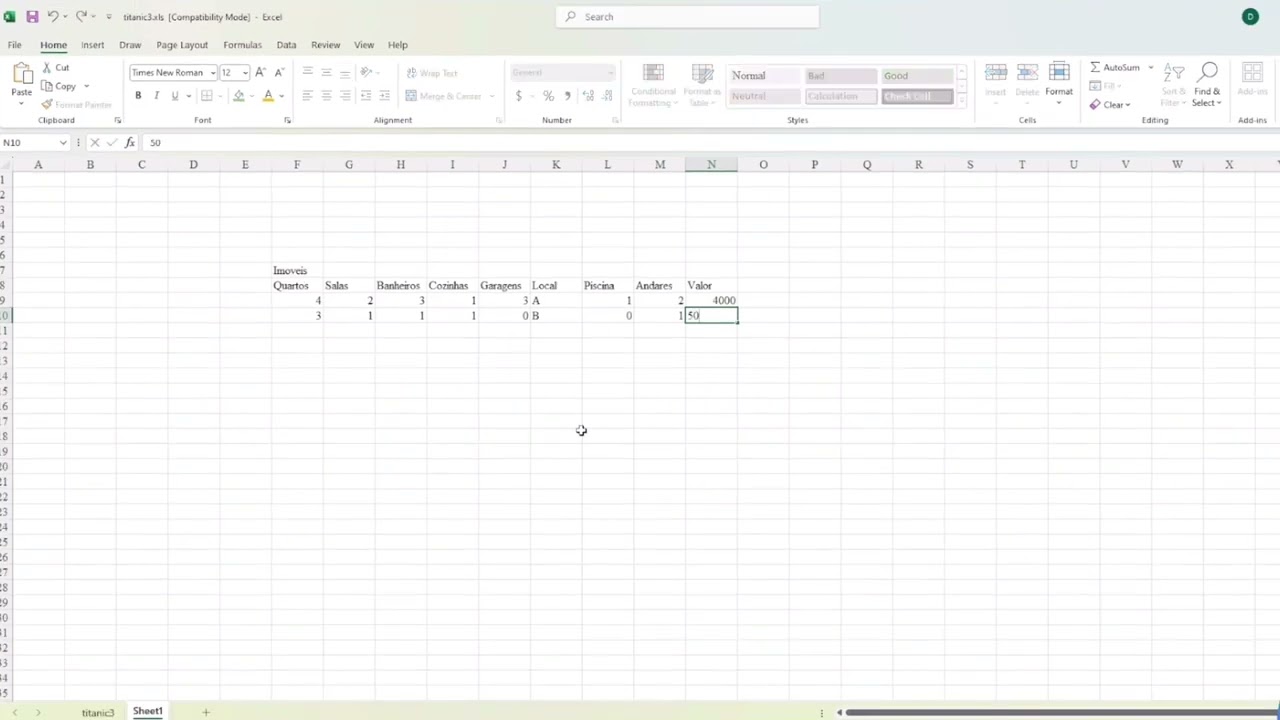The width and height of the screenshot is (1280, 720).
Task: Apply fill color using the paint bucket icon
Action: [x=239, y=96]
